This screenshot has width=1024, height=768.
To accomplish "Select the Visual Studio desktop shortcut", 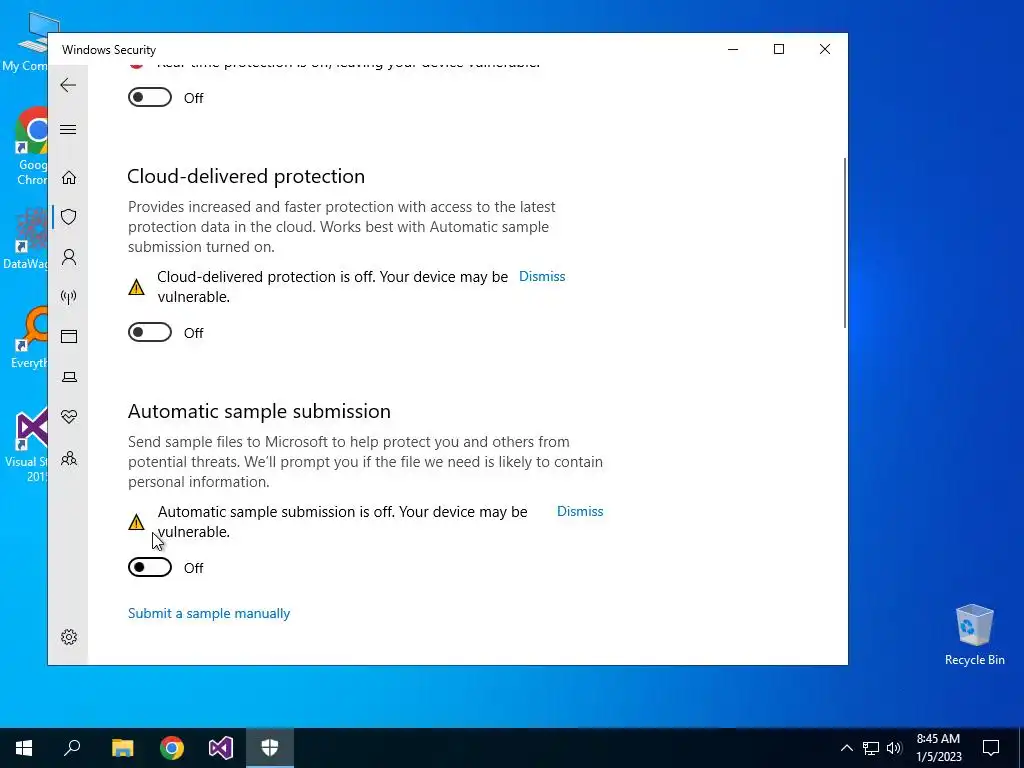I will [x=29, y=445].
